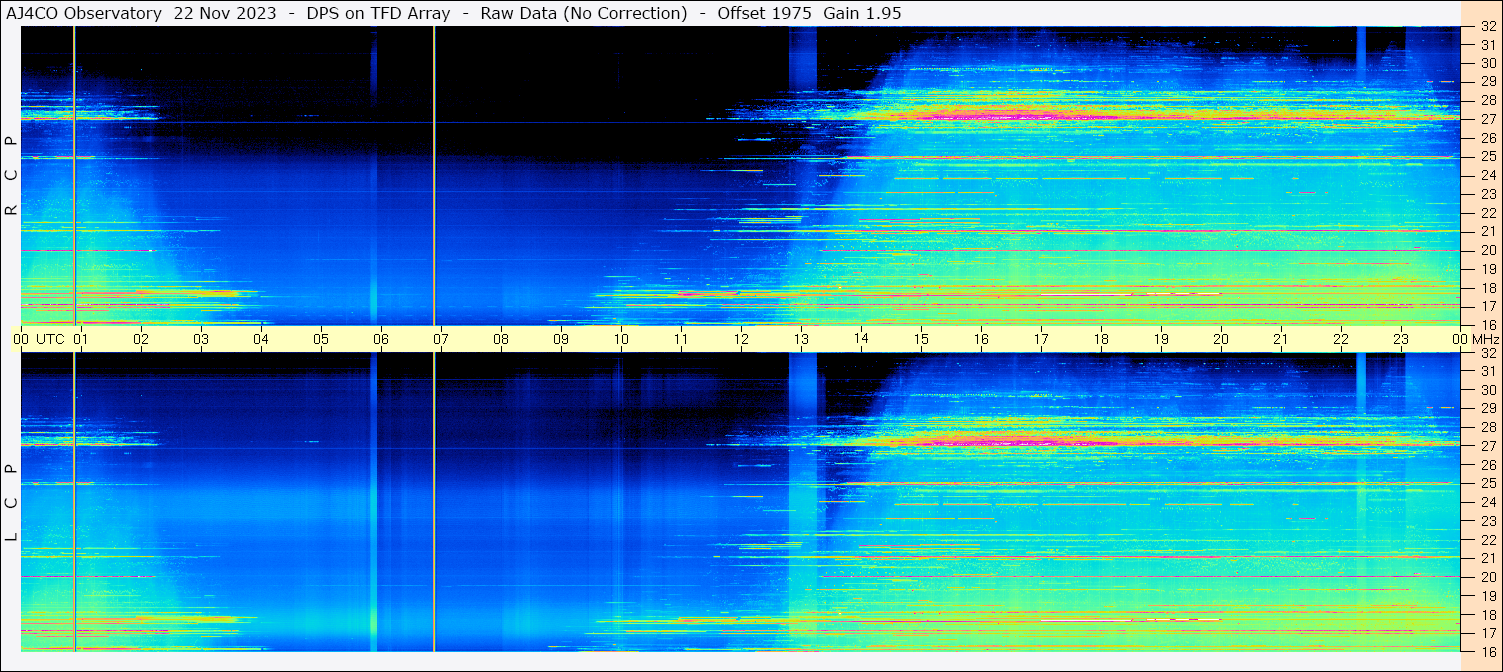Click the Raw Data (No Correction) text
Screen dimensions: 1503x672
click(584, 13)
